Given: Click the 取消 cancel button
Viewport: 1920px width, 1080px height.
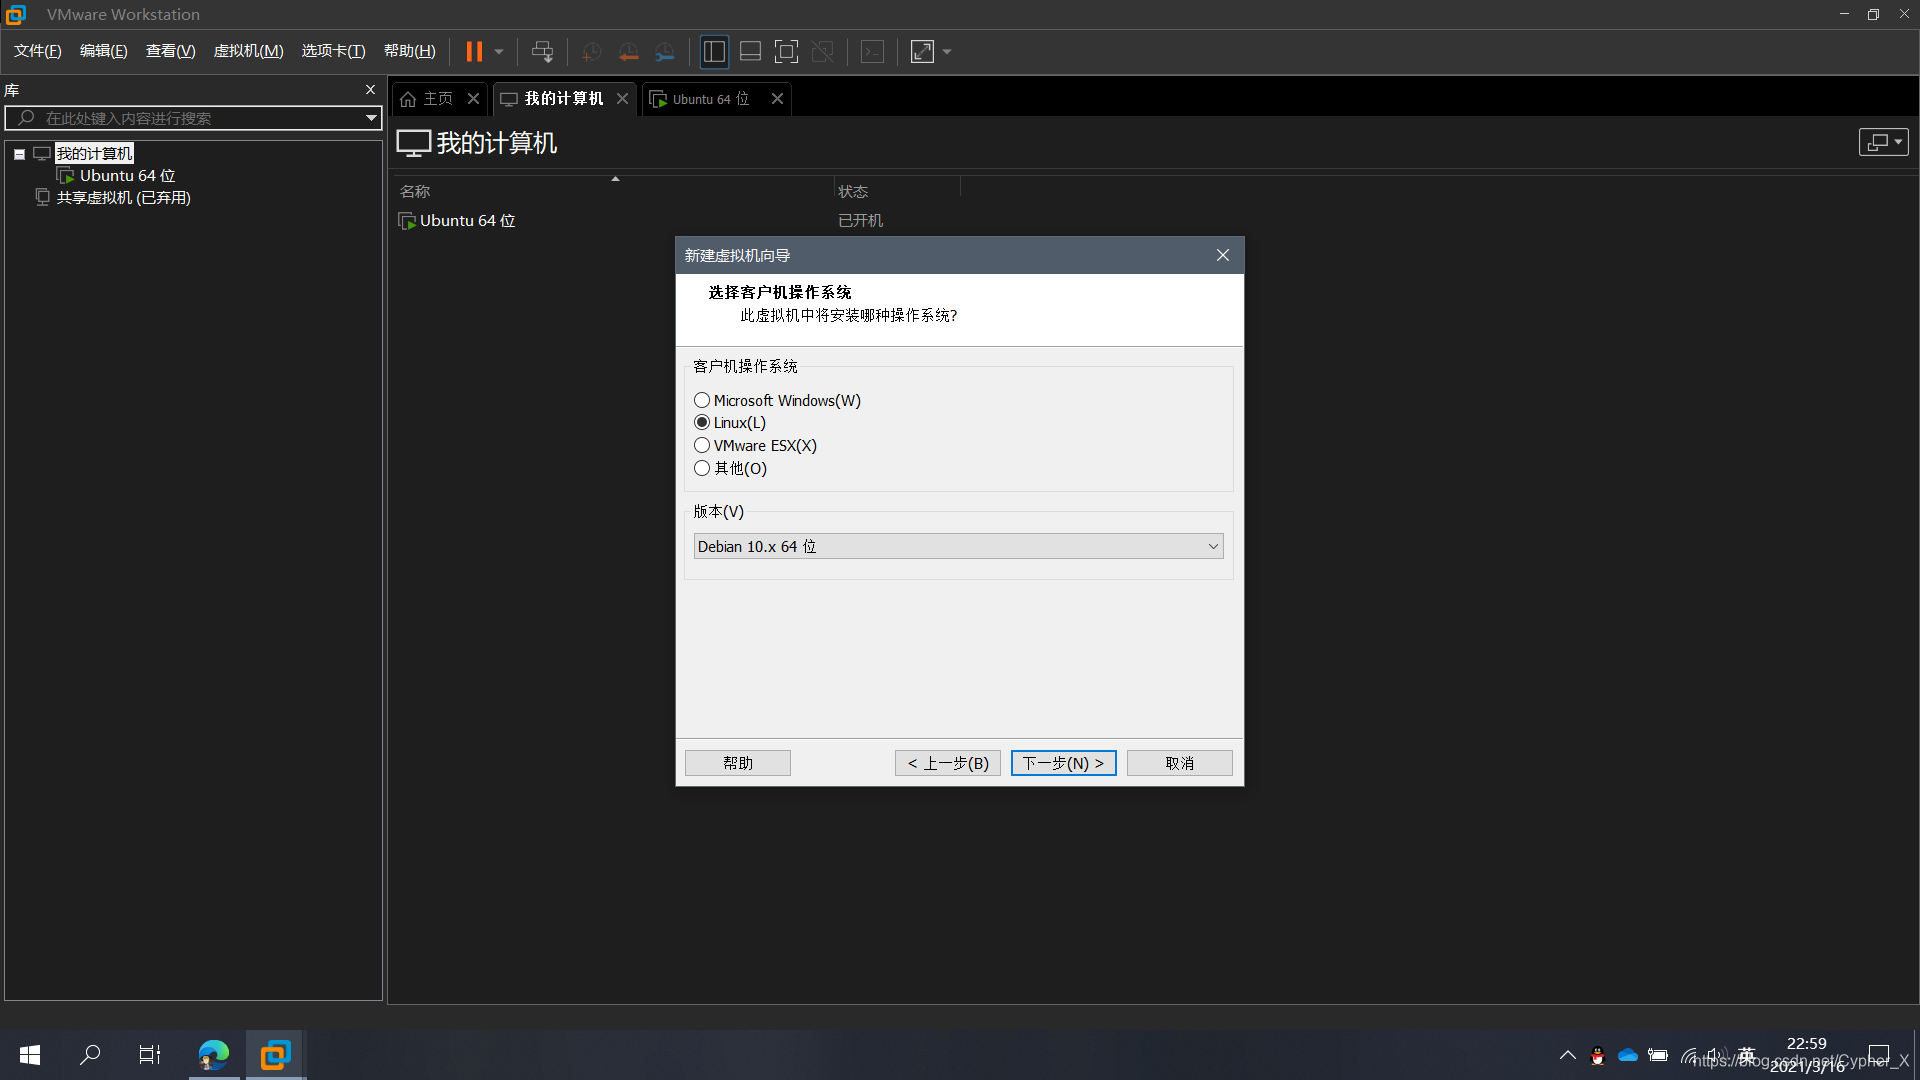Looking at the screenshot, I should click(1180, 763).
